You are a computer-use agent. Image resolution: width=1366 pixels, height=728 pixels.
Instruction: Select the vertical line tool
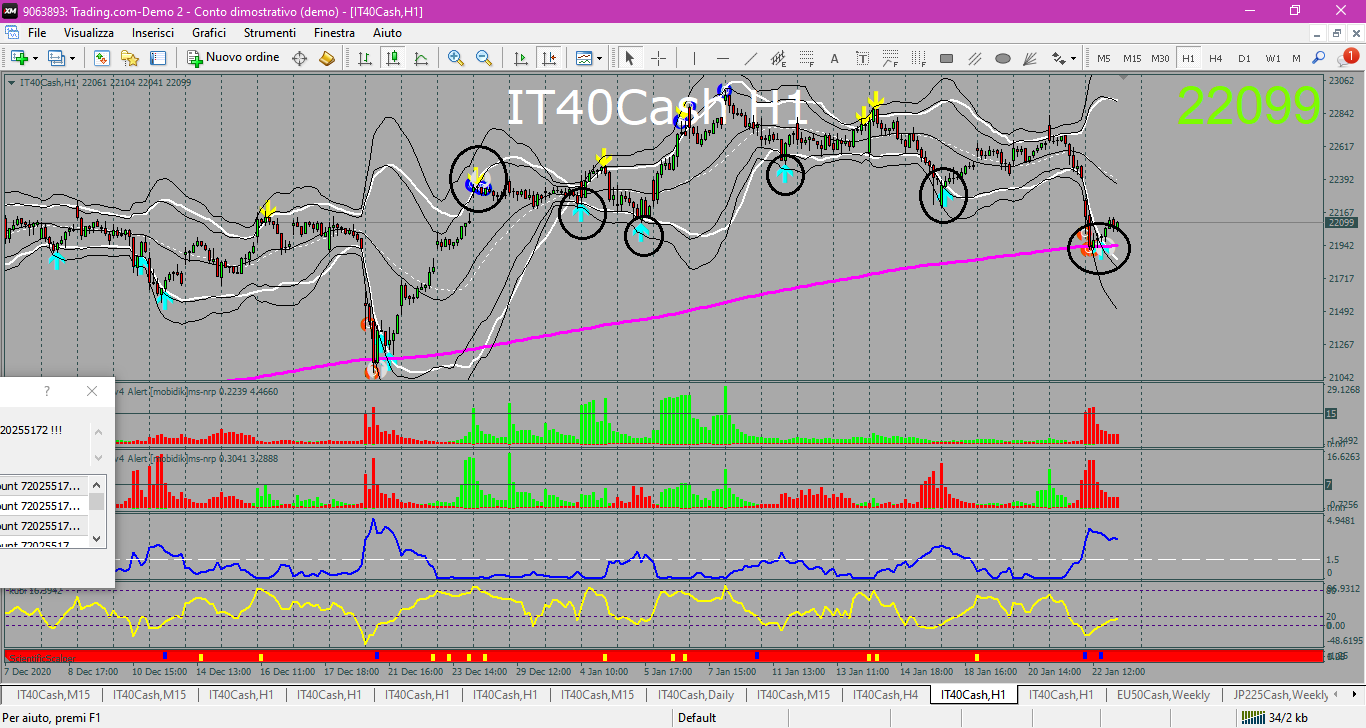(x=693, y=58)
